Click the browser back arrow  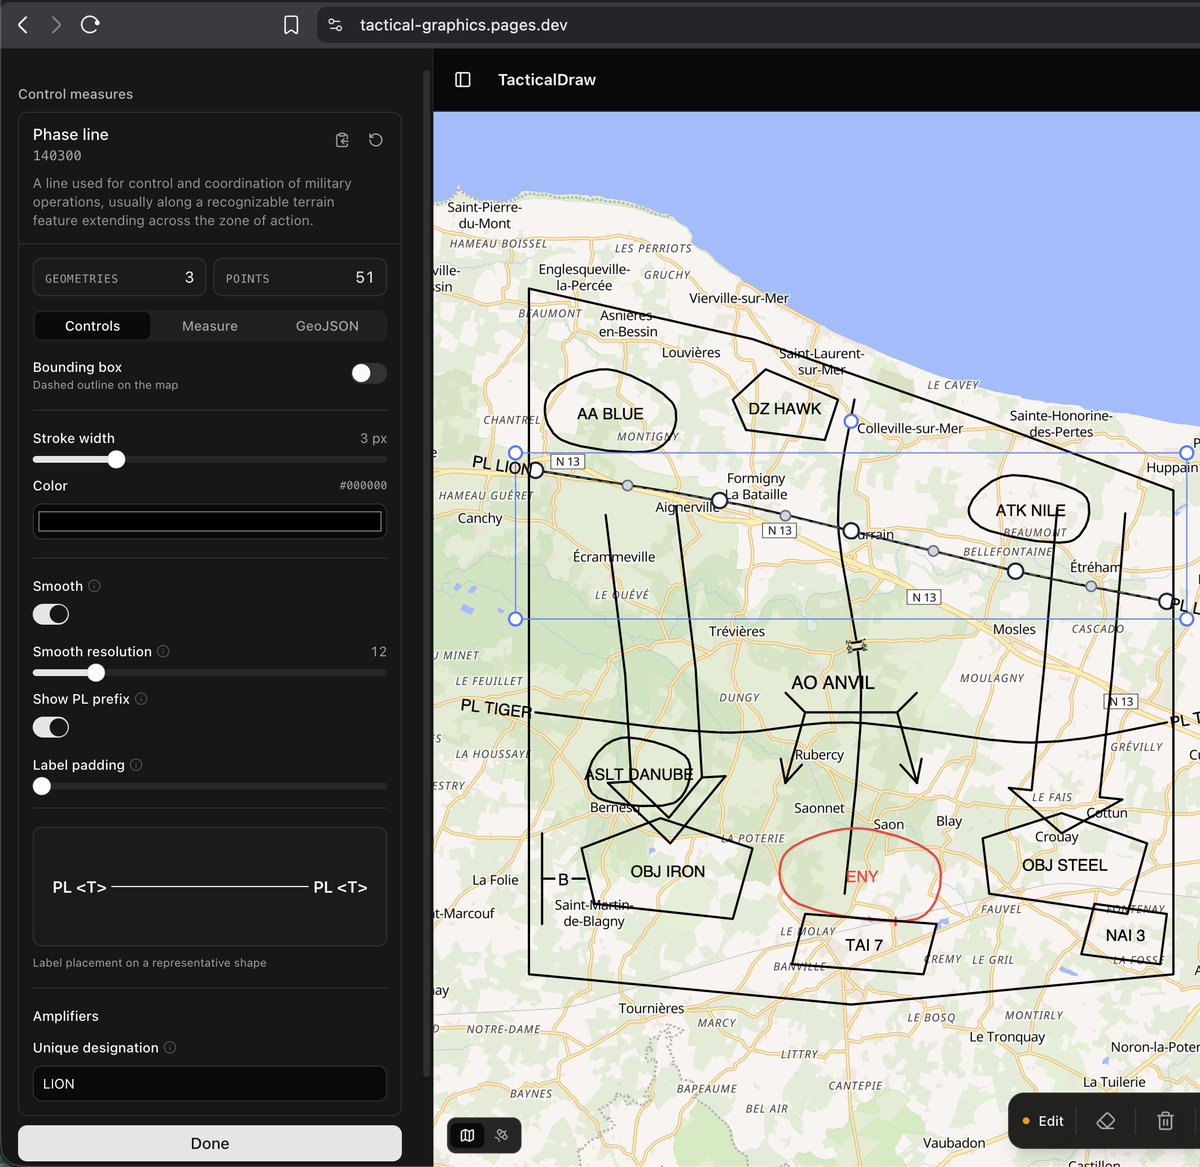tap(24, 24)
